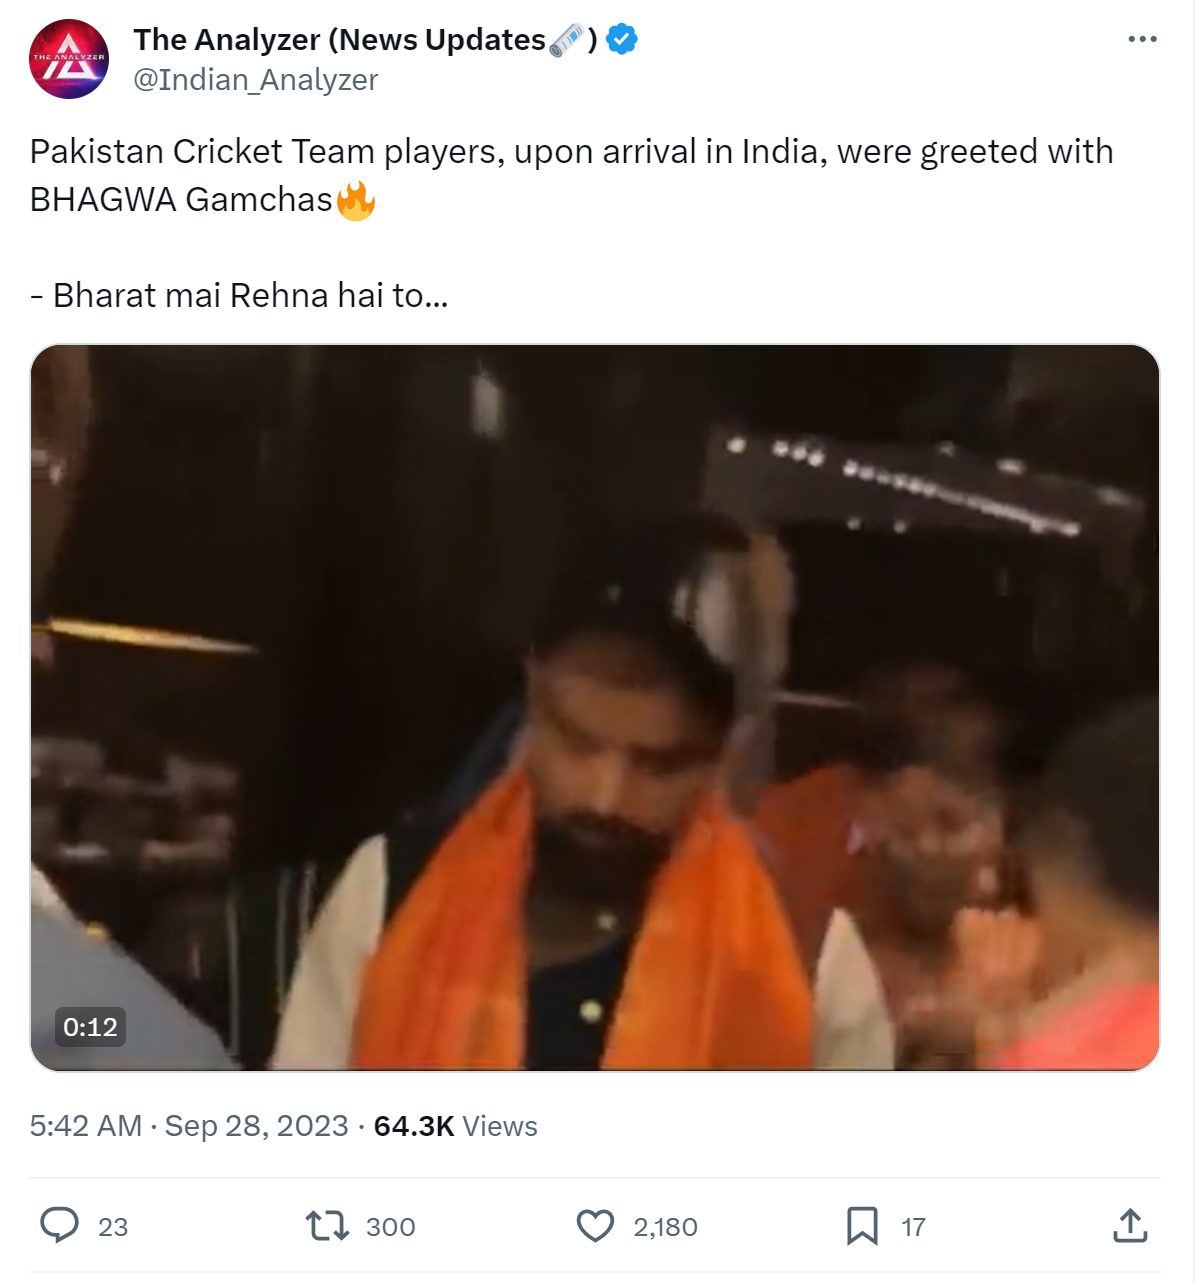The height and width of the screenshot is (1283, 1198).
Task: Open the three-dot more options menu
Action: (x=1142, y=39)
